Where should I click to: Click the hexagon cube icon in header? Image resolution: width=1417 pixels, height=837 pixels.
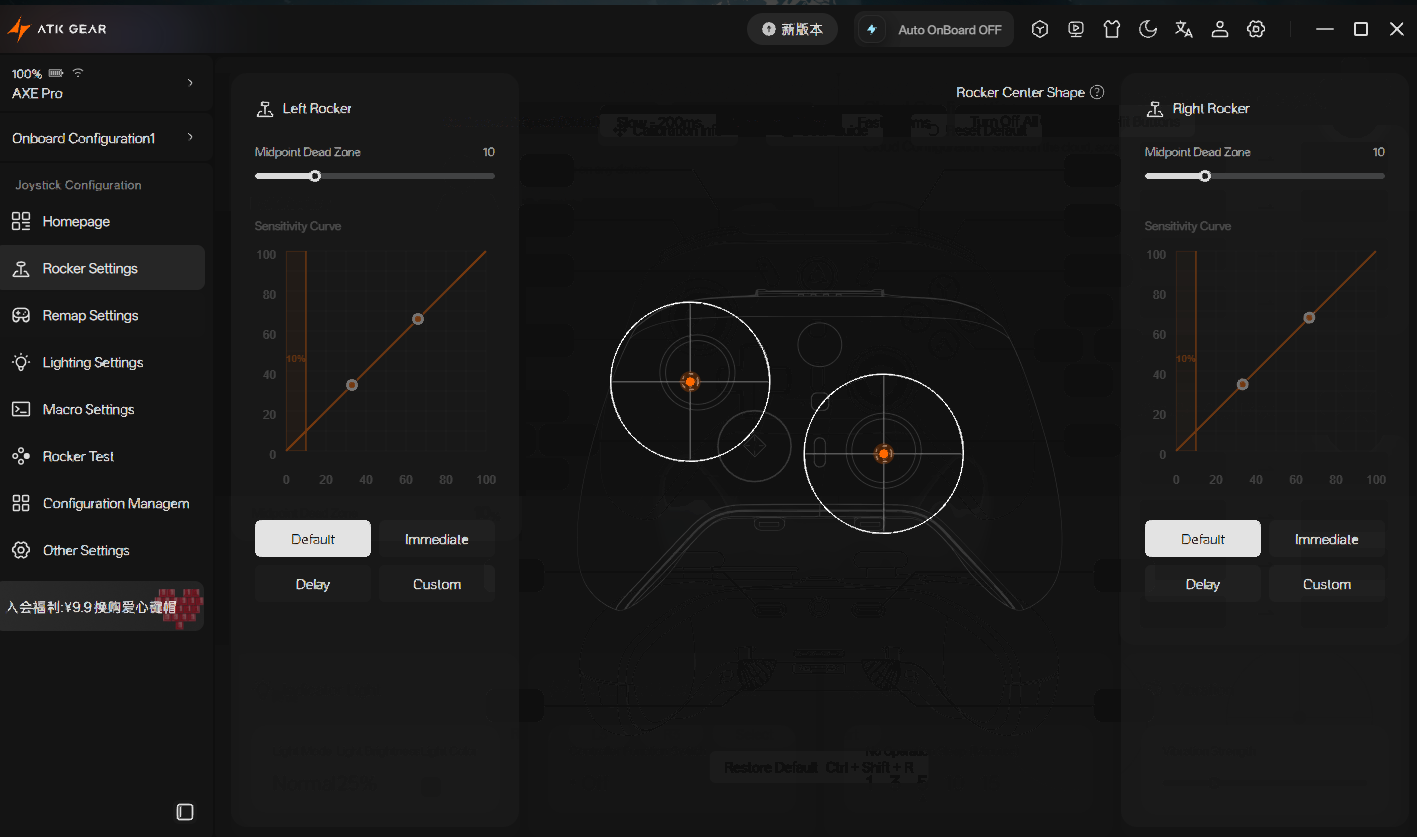[x=1040, y=29]
